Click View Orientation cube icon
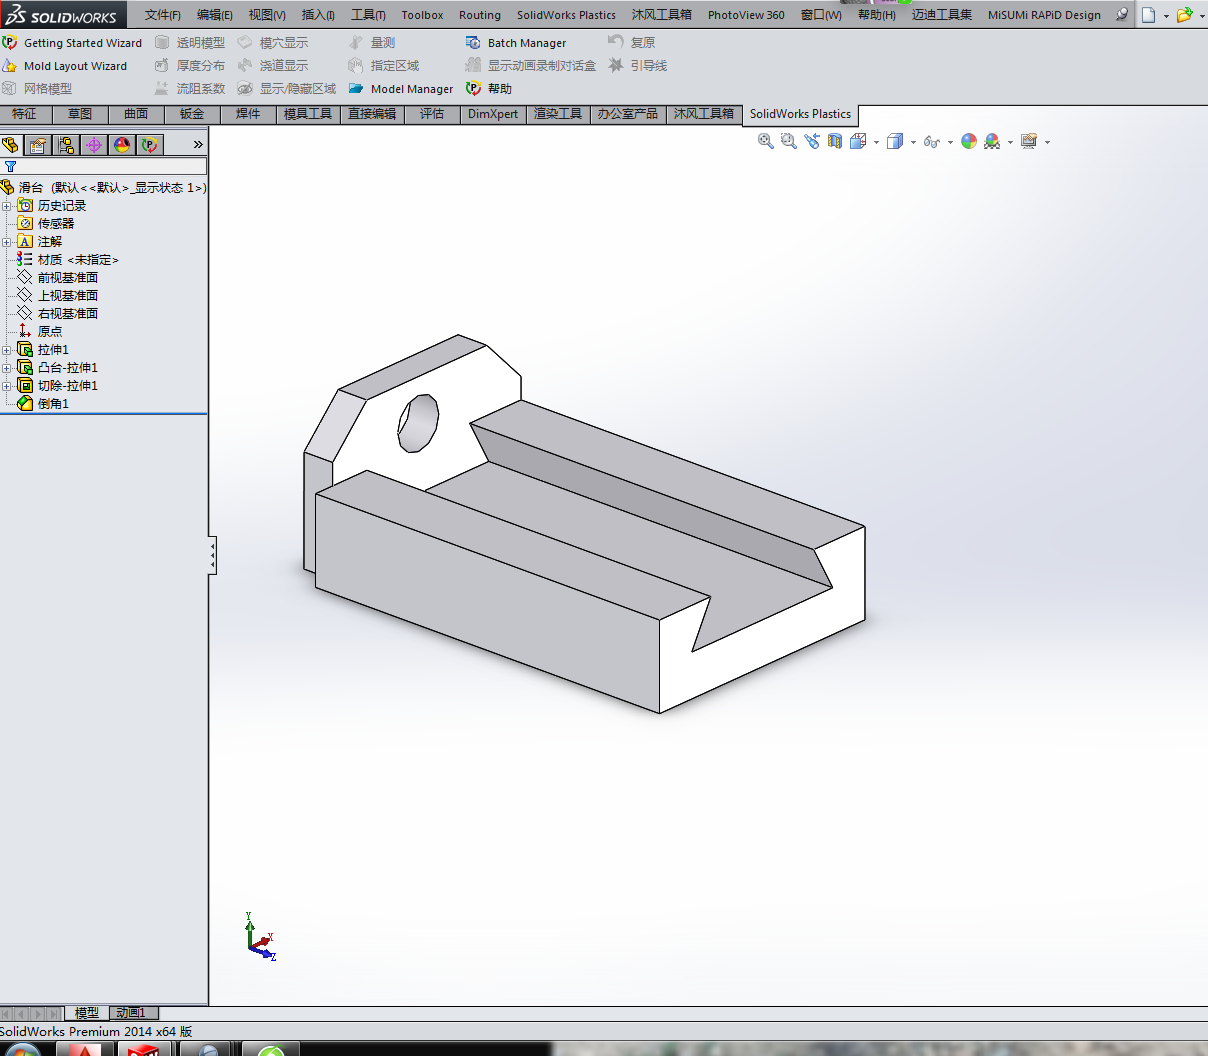The height and width of the screenshot is (1056, 1208). (858, 141)
